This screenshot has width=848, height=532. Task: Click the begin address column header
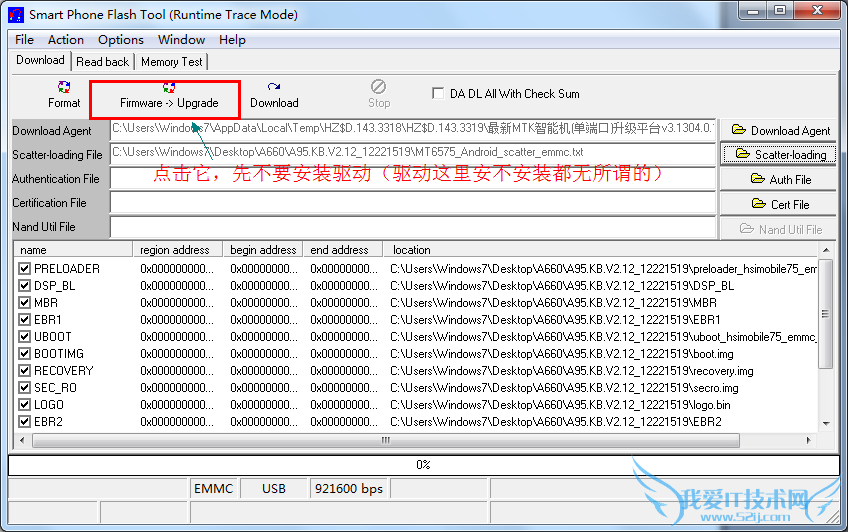[263, 250]
